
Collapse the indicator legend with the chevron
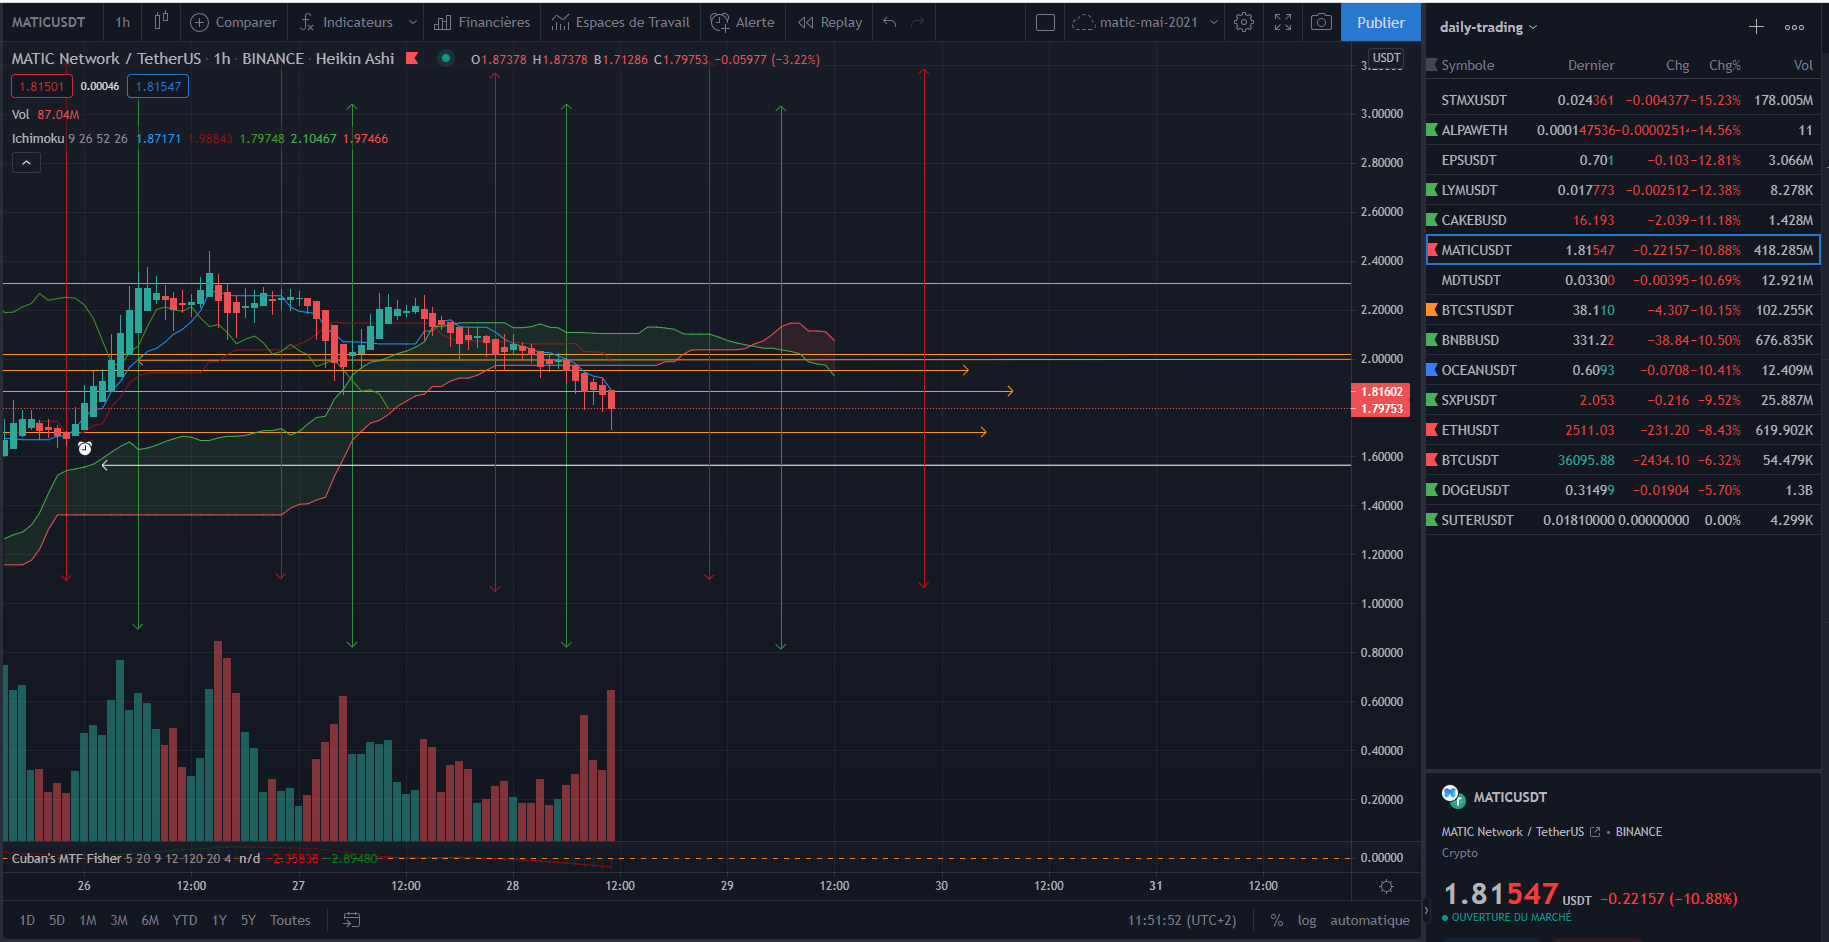(x=26, y=163)
